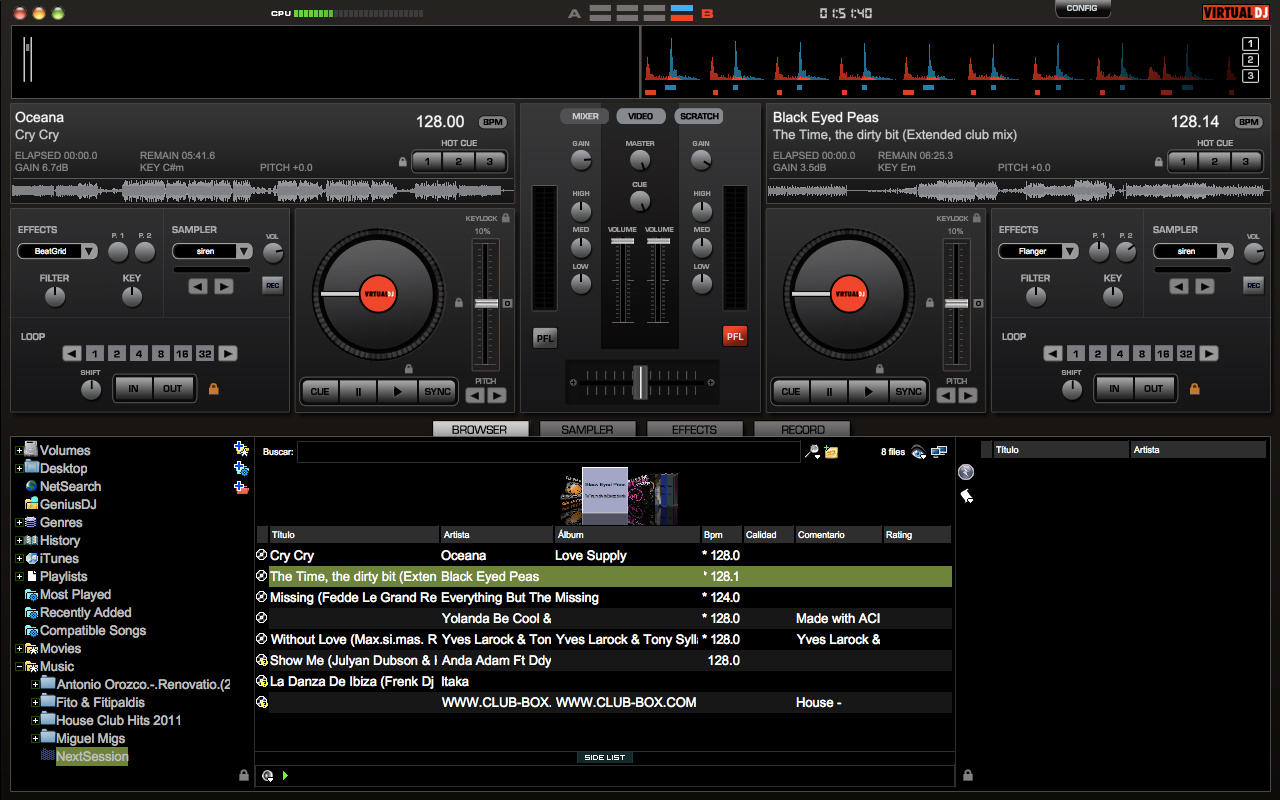This screenshot has width=1280, height=800.
Task: Click the add favorite folder star icon
Action: (241, 449)
